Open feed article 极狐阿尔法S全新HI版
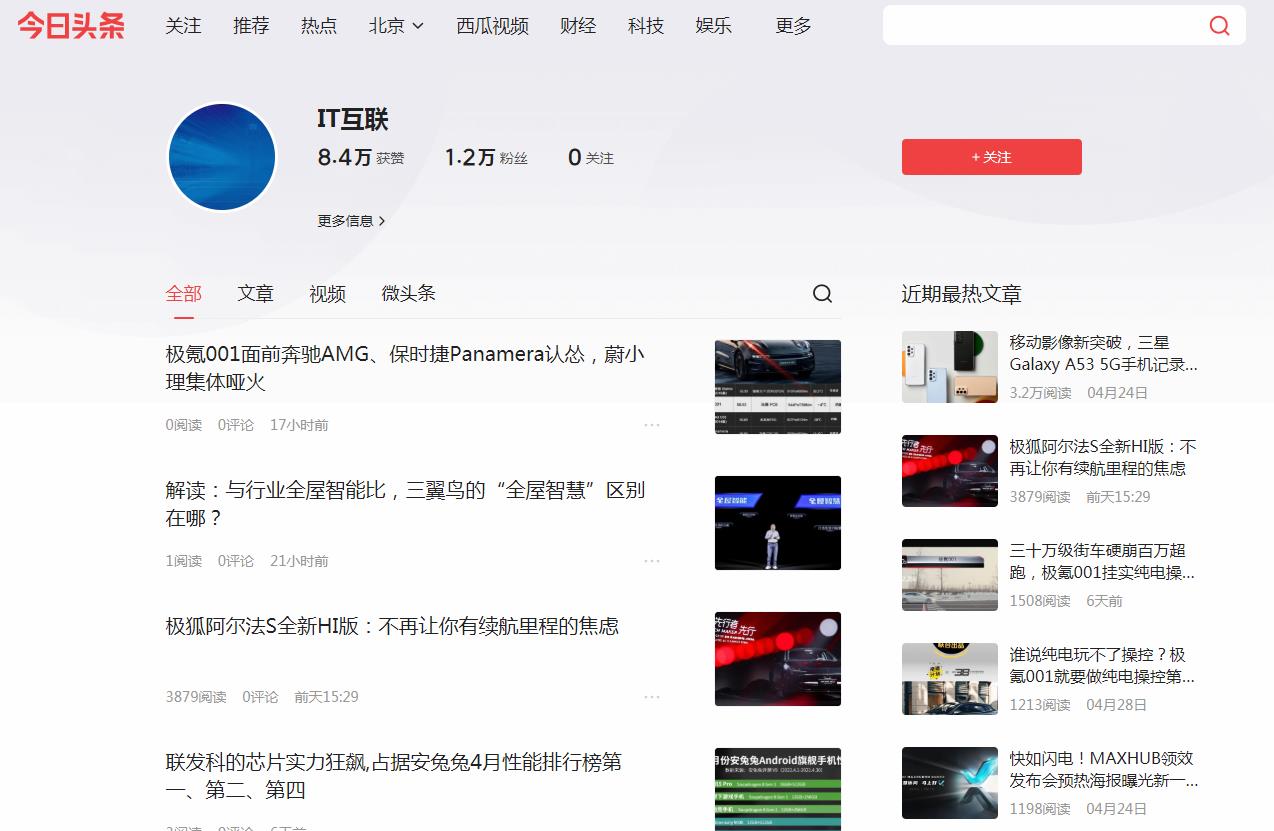This screenshot has width=1274, height=831. coord(392,626)
